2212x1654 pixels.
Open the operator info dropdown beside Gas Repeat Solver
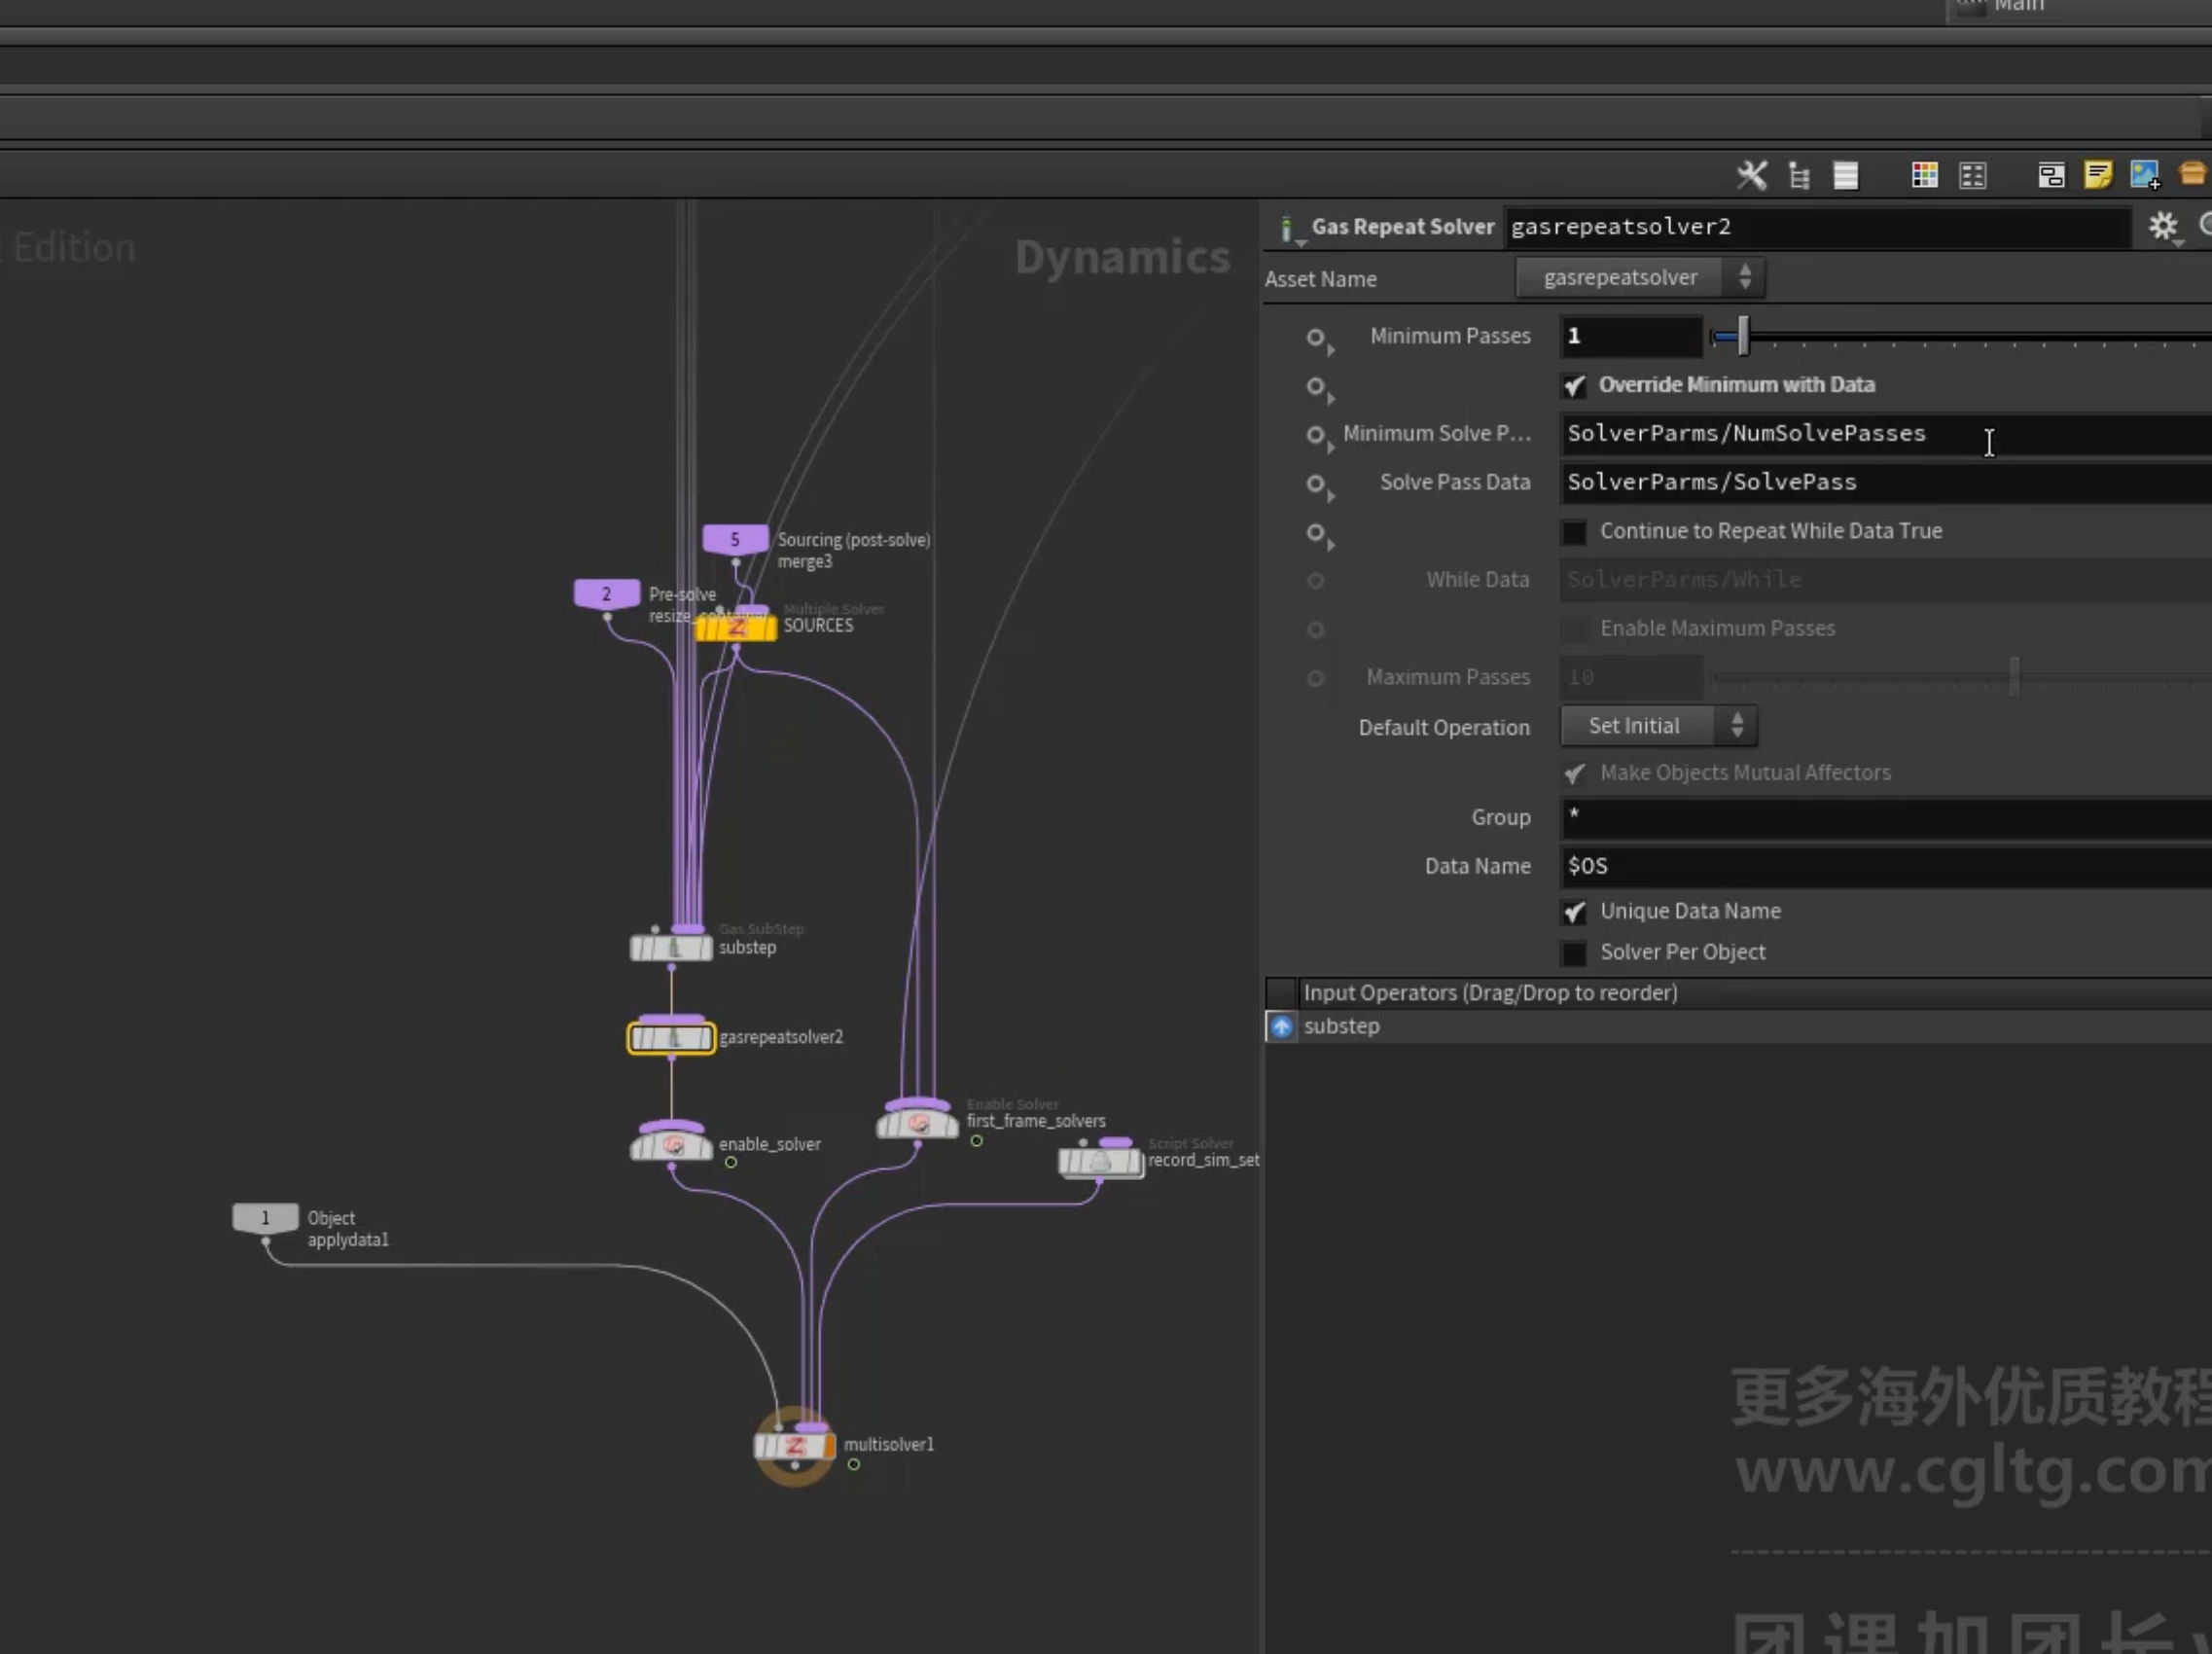[x=1288, y=230]
